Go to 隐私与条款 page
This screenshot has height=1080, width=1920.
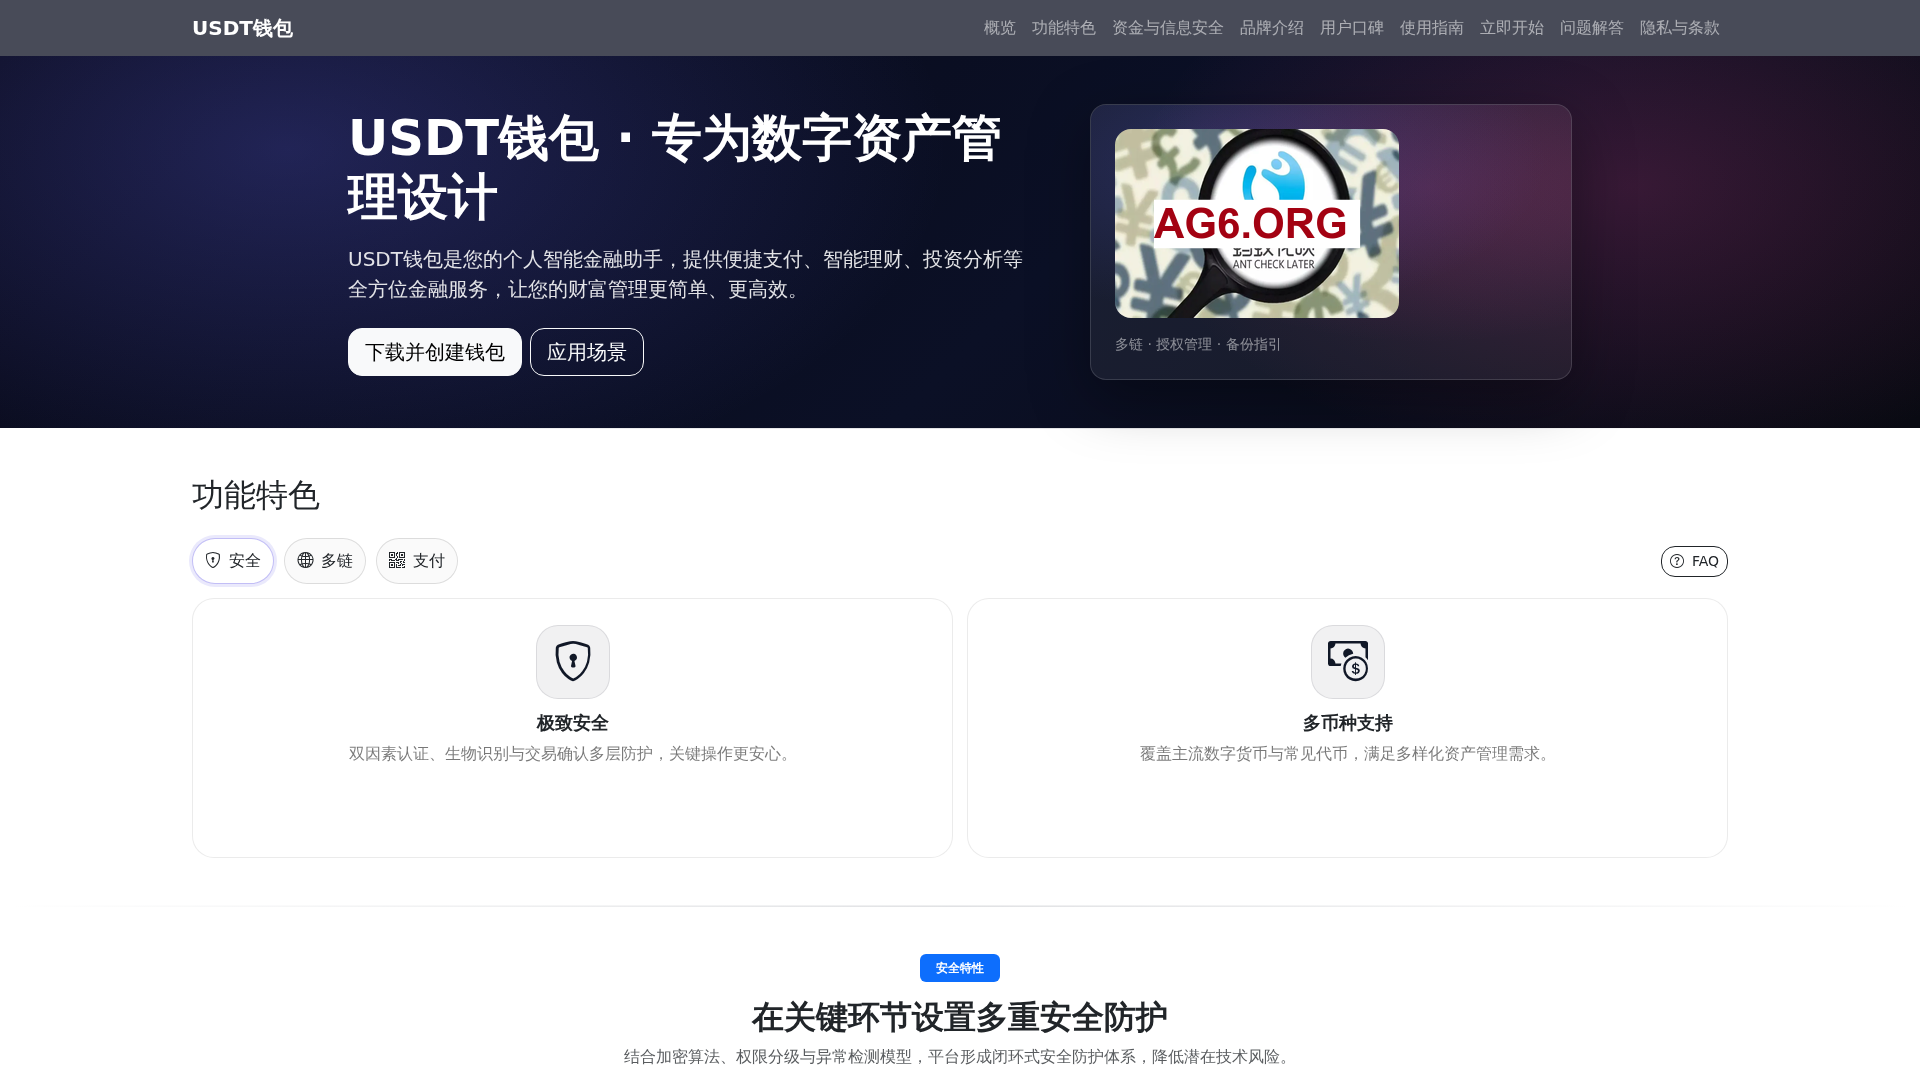click(x=1679, y=28)
